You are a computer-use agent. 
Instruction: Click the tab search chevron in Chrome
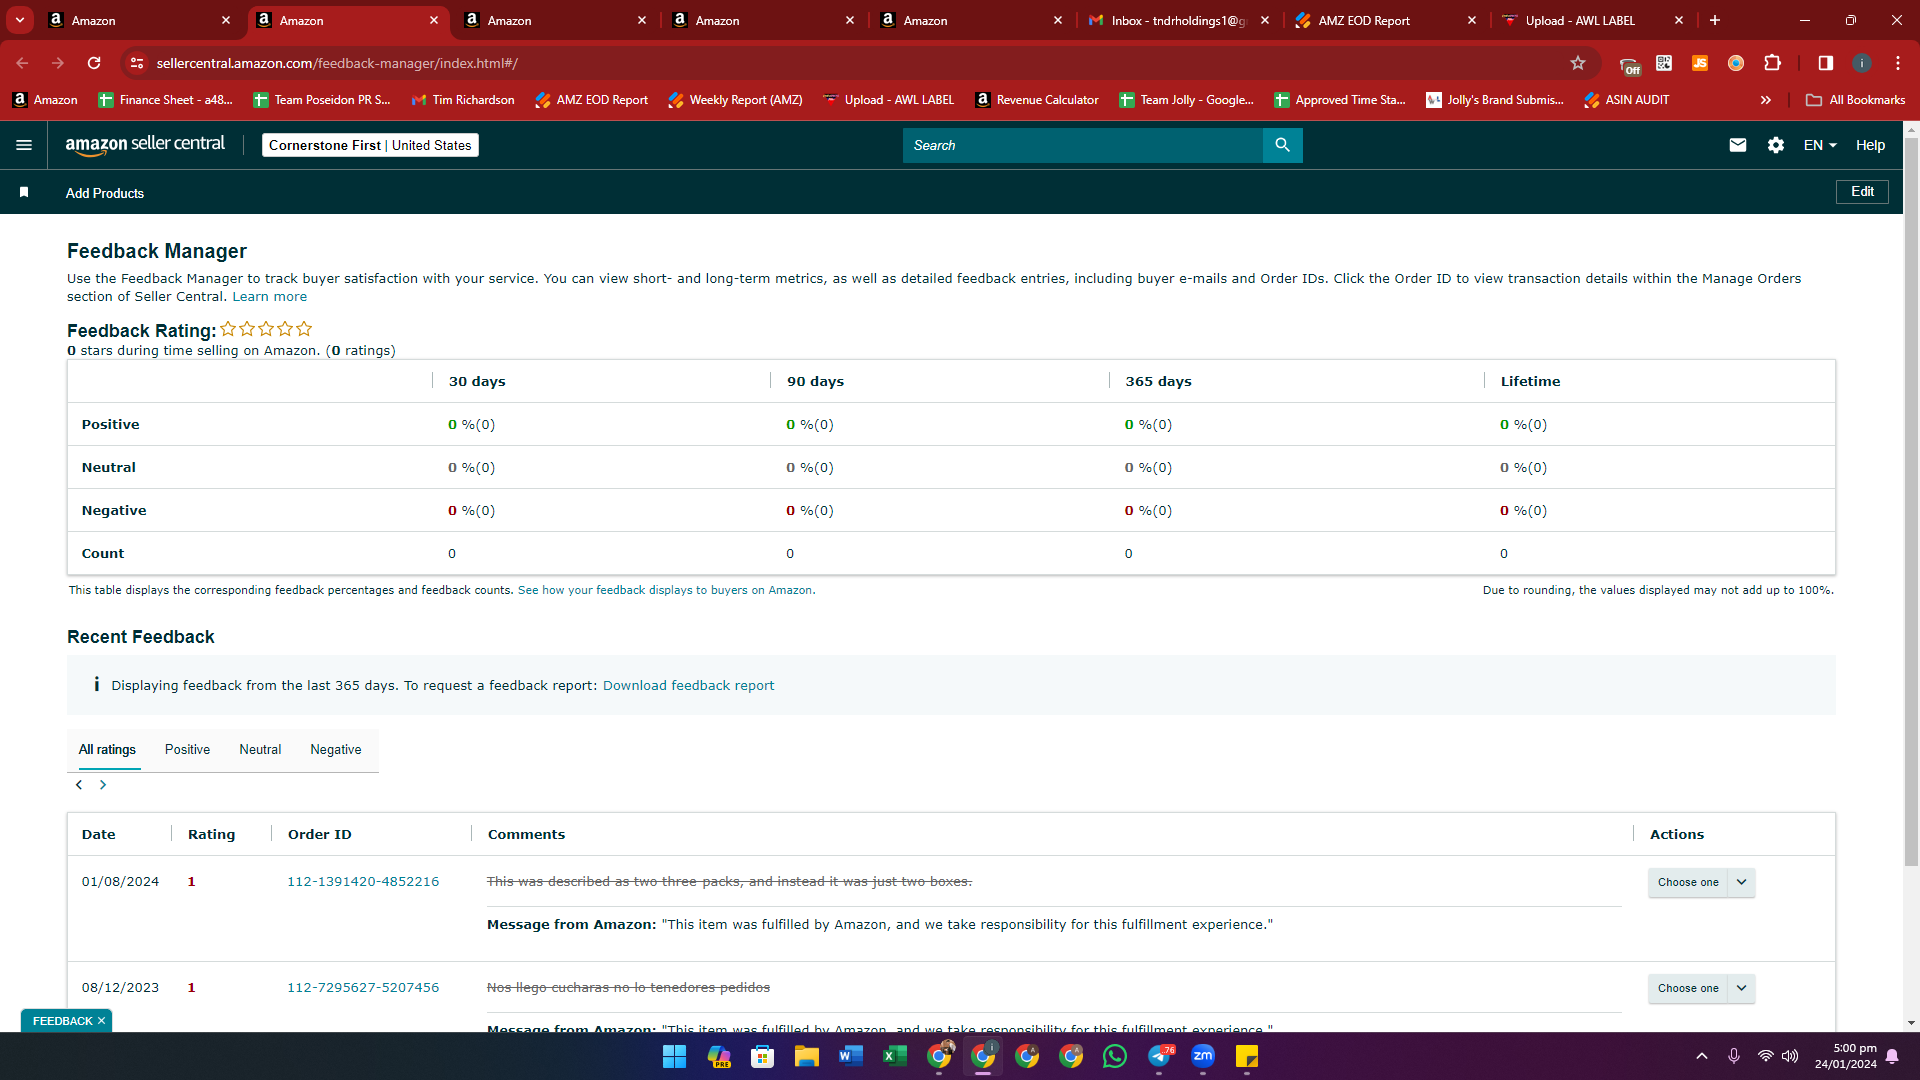[x=20, y=20]
